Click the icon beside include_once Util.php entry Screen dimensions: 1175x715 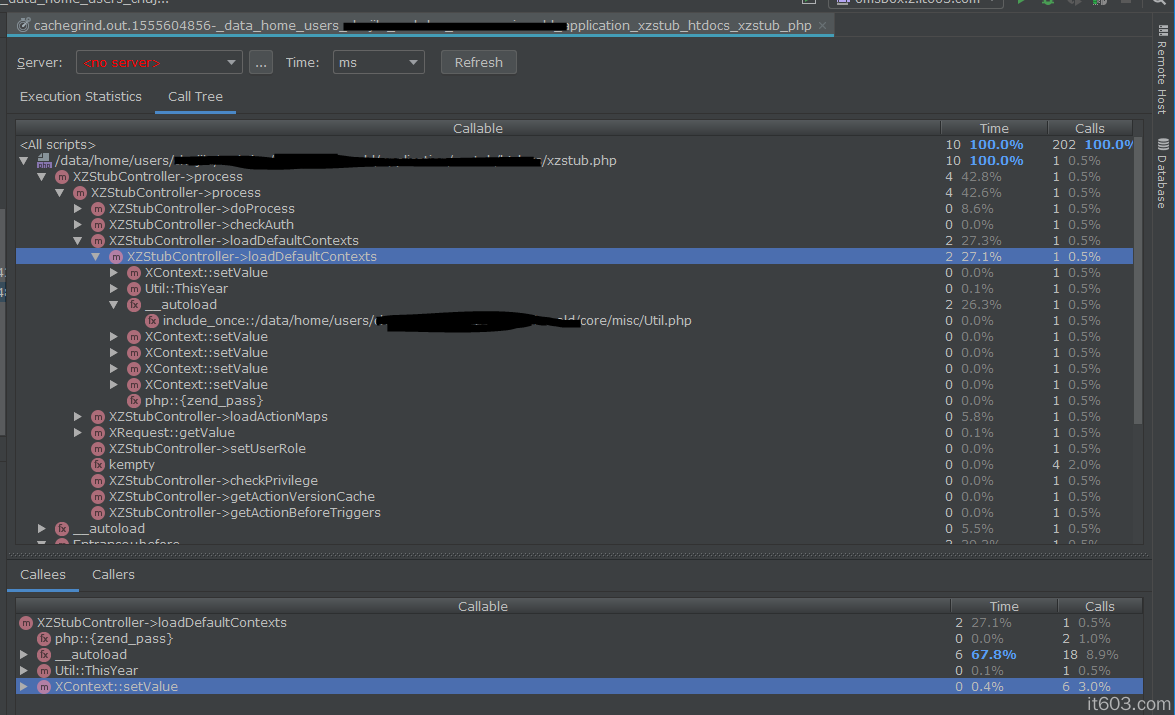(x=152, y=321)
